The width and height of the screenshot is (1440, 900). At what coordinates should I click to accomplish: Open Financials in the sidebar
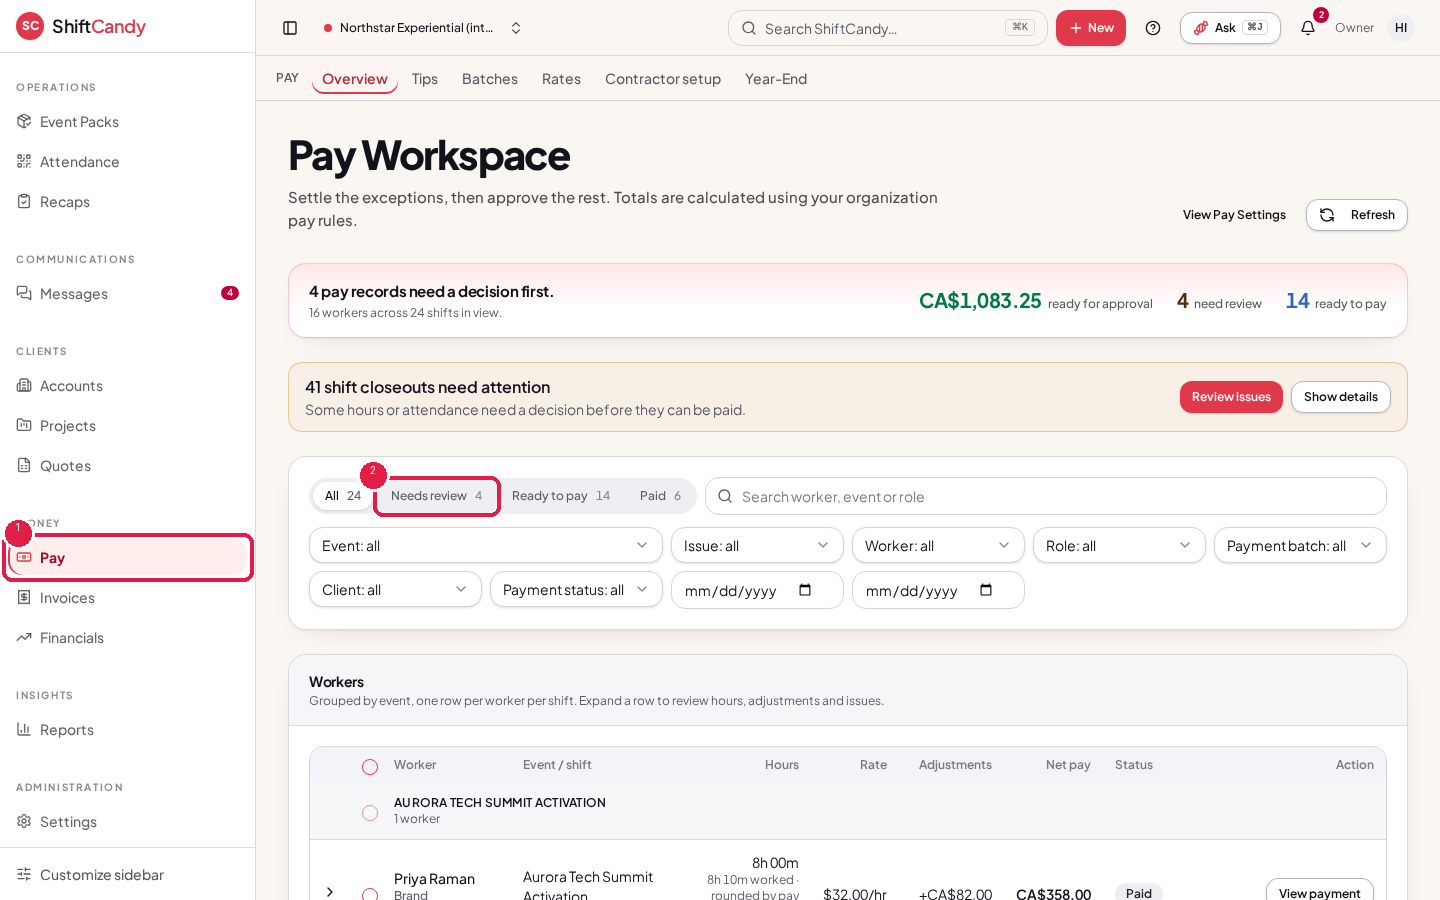[x=127, y=638]
